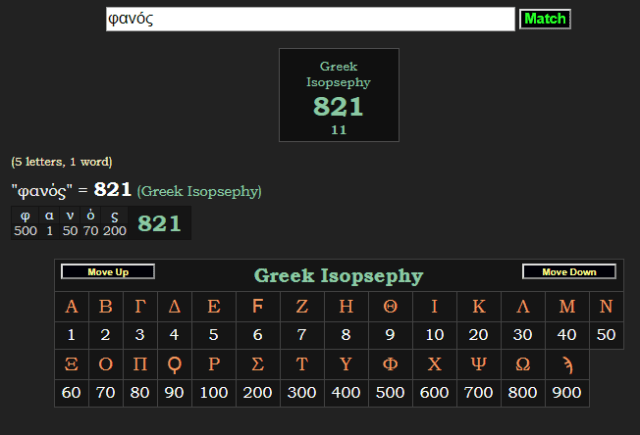This screenshot has height=435, width=640.
Task: Click the ς 200 breakdown cell
Action: pos(114,223)
